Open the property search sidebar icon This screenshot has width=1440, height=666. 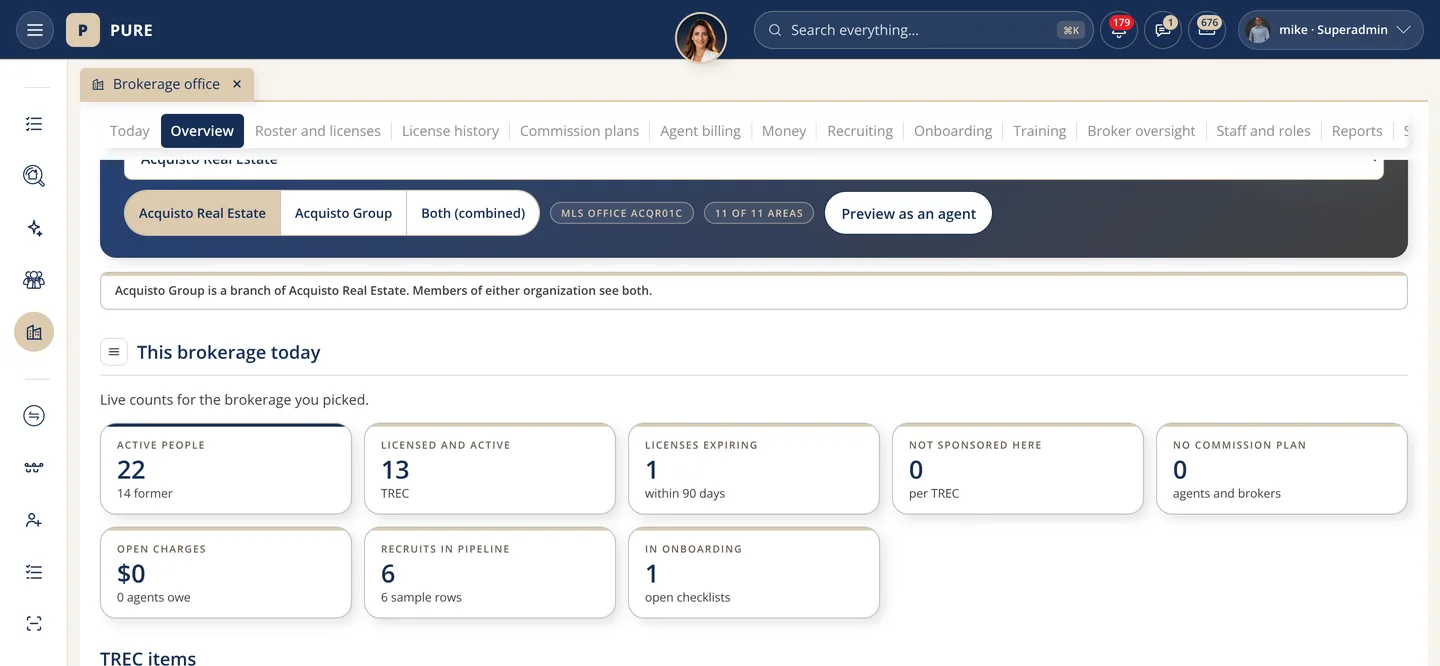[x=34, y=176]
